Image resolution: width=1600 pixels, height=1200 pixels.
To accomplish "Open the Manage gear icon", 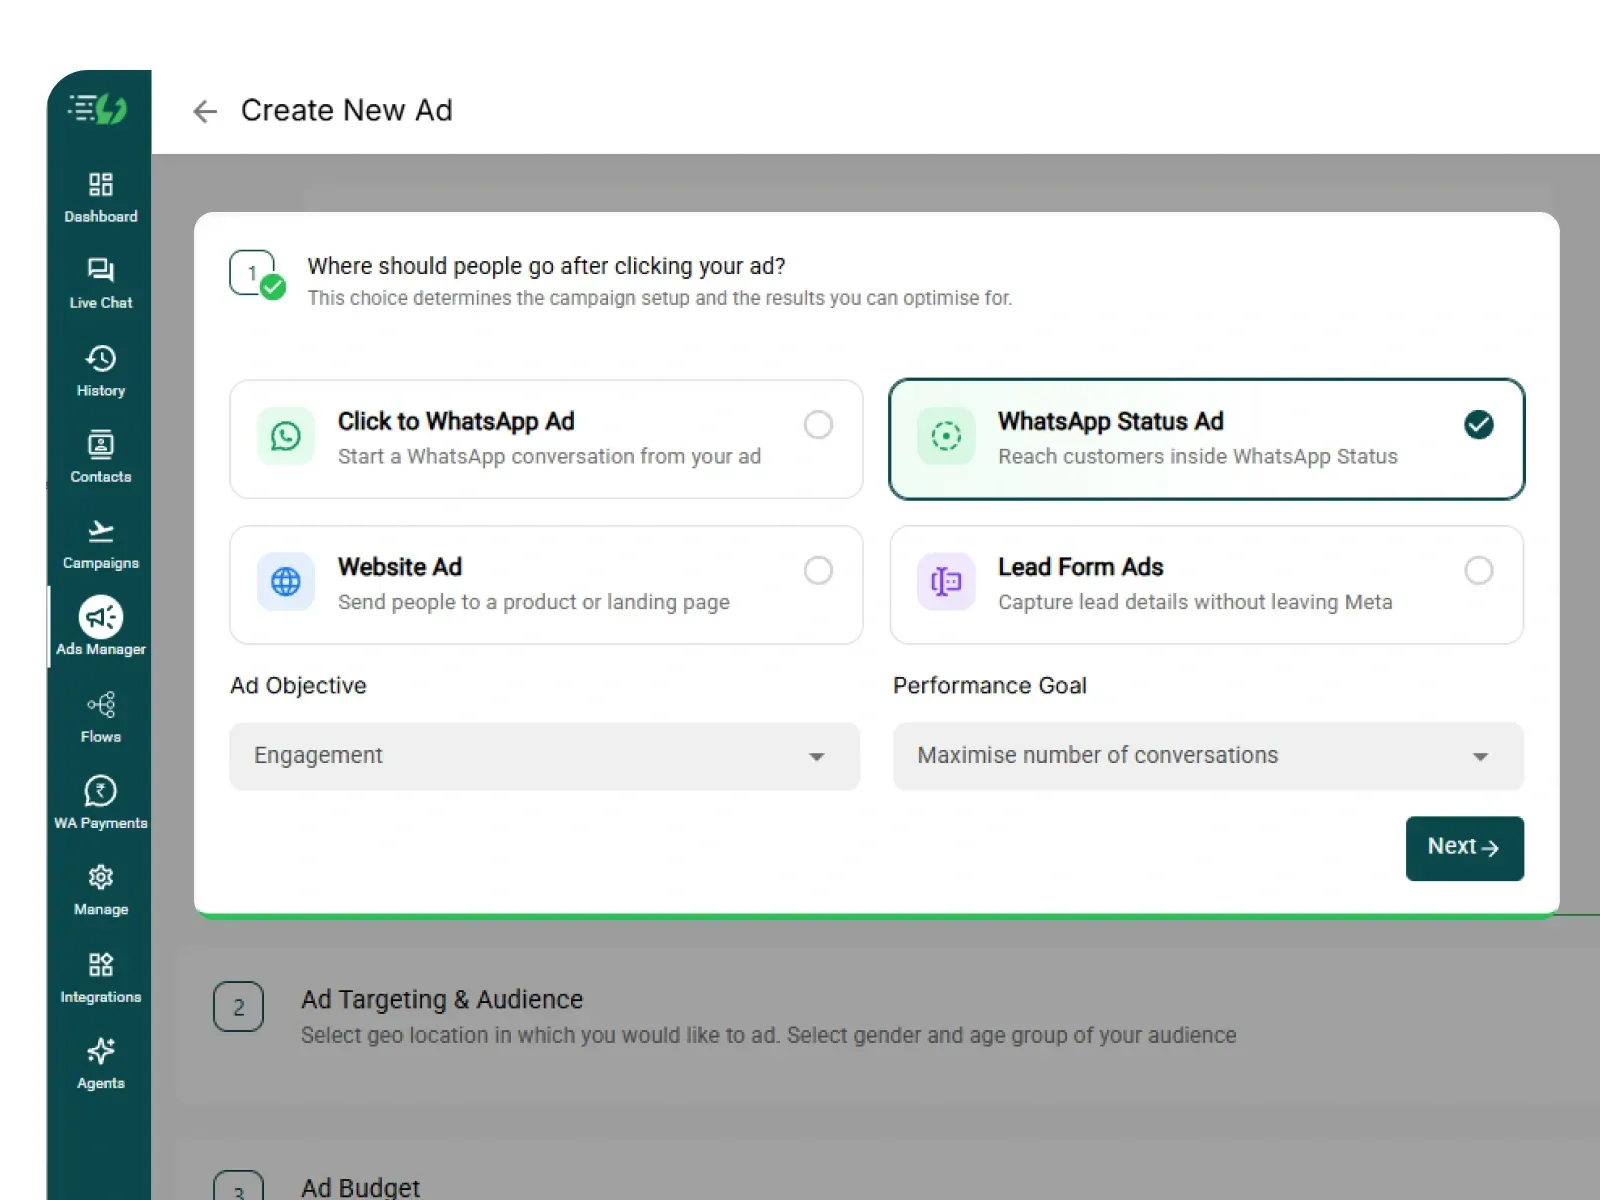I will click(x=101, y=877).
